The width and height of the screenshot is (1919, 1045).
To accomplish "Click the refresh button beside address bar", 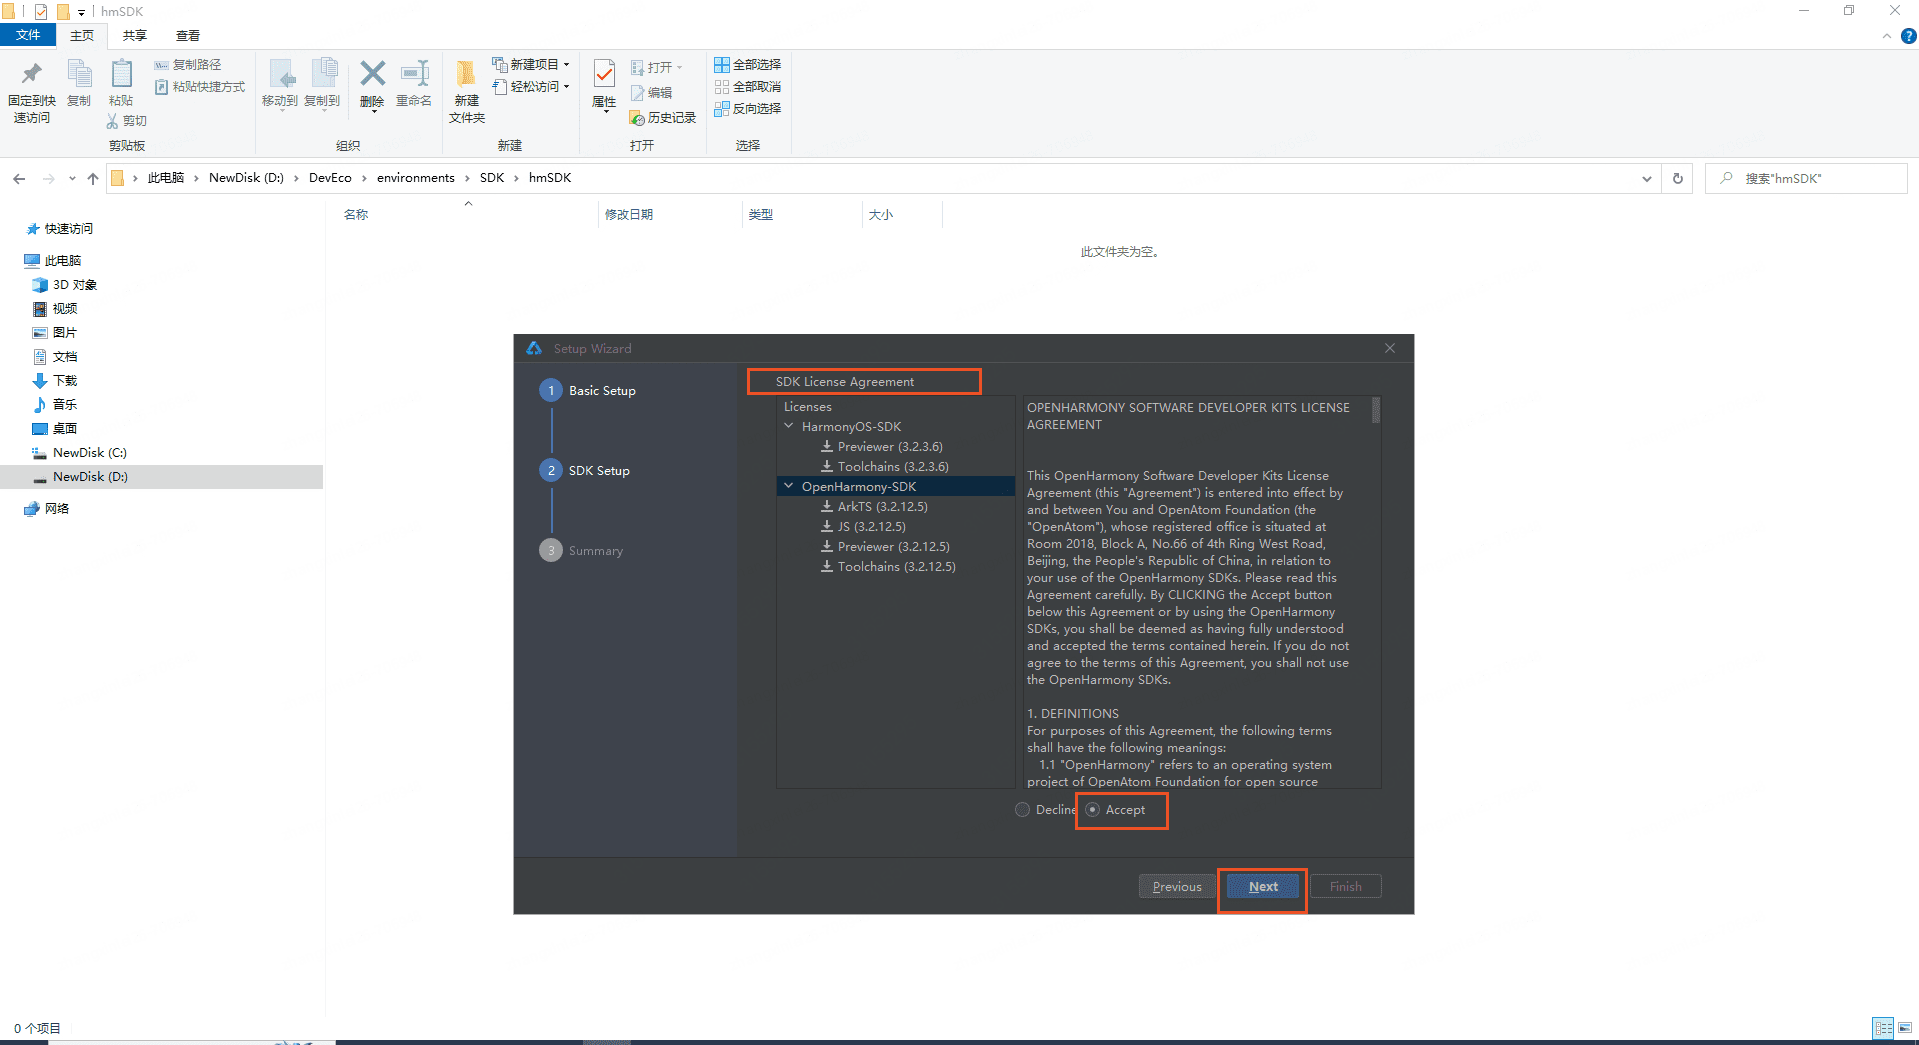I will [x=1678, y=178].
